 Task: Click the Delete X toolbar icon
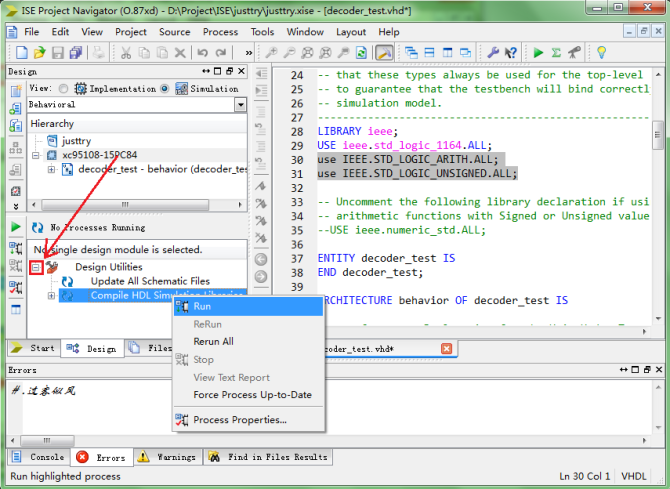(x=180, y=53)
